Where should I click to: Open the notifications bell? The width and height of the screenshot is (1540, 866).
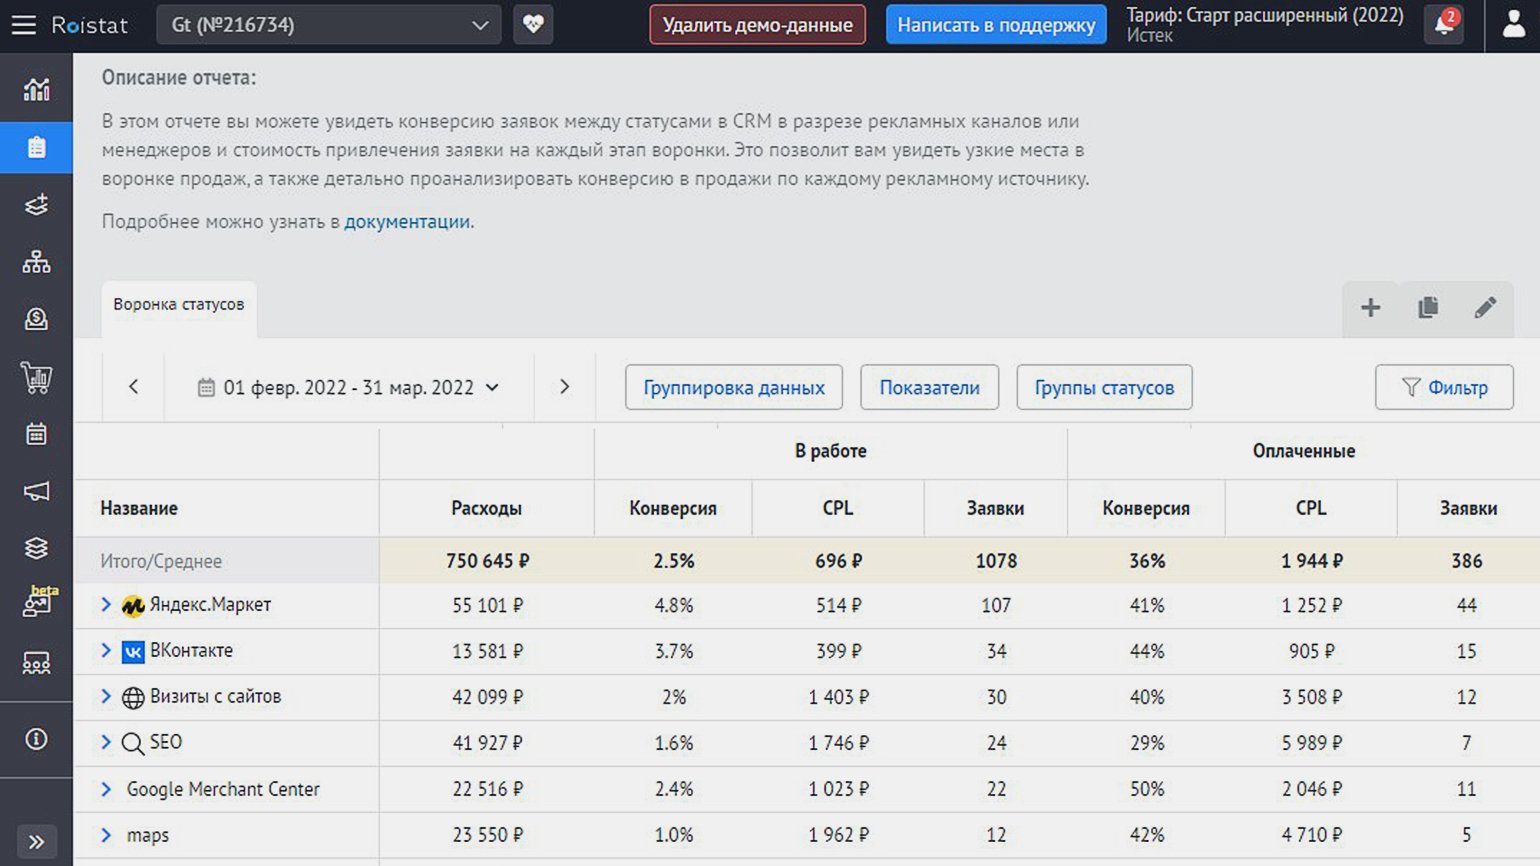pos(1444,25)
